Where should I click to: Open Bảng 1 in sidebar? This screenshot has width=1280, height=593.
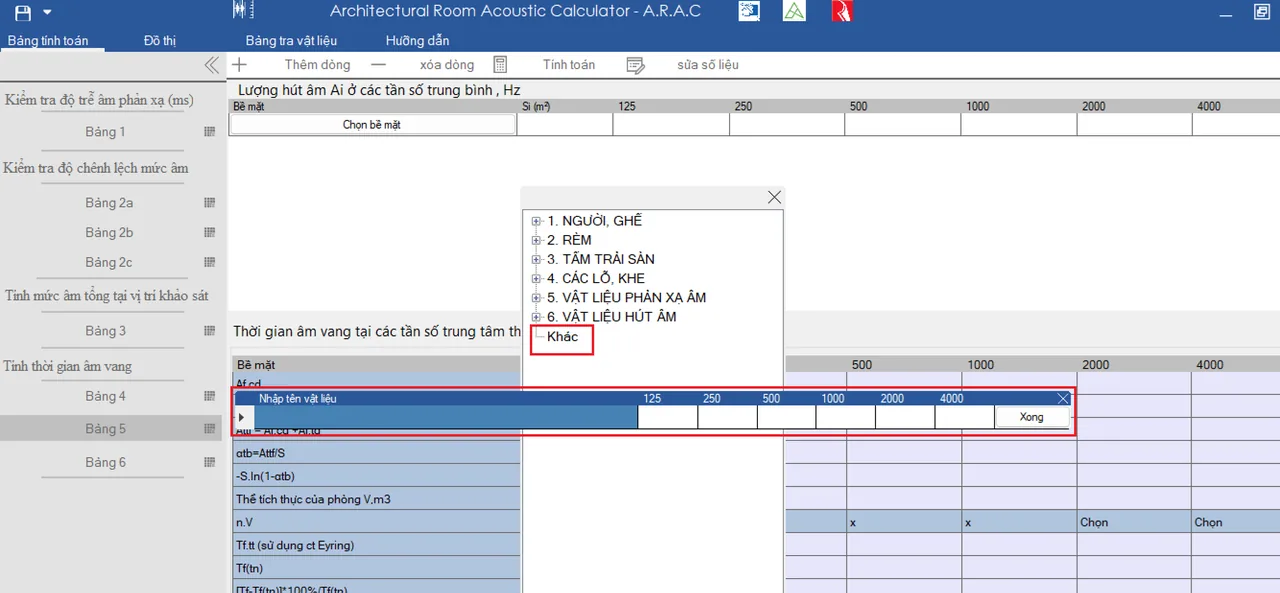(105, 132)
